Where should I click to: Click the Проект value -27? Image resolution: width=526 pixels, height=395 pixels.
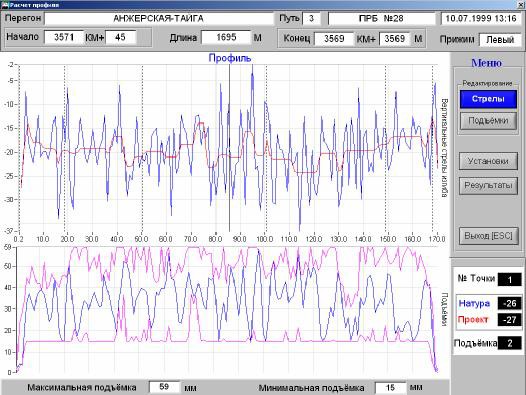pos(510,319)
